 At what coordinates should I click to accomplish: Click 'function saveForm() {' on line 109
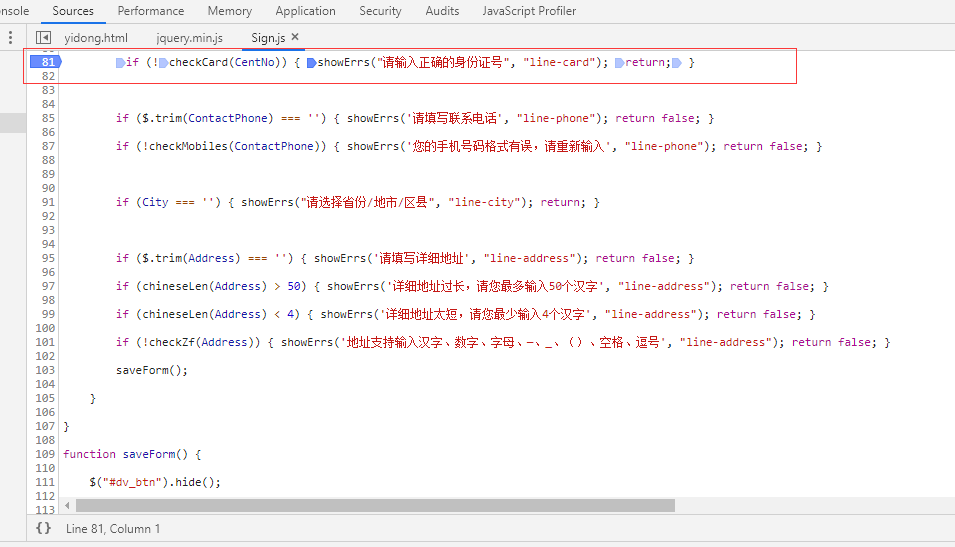pyautogui.click(x=132, y=454)
